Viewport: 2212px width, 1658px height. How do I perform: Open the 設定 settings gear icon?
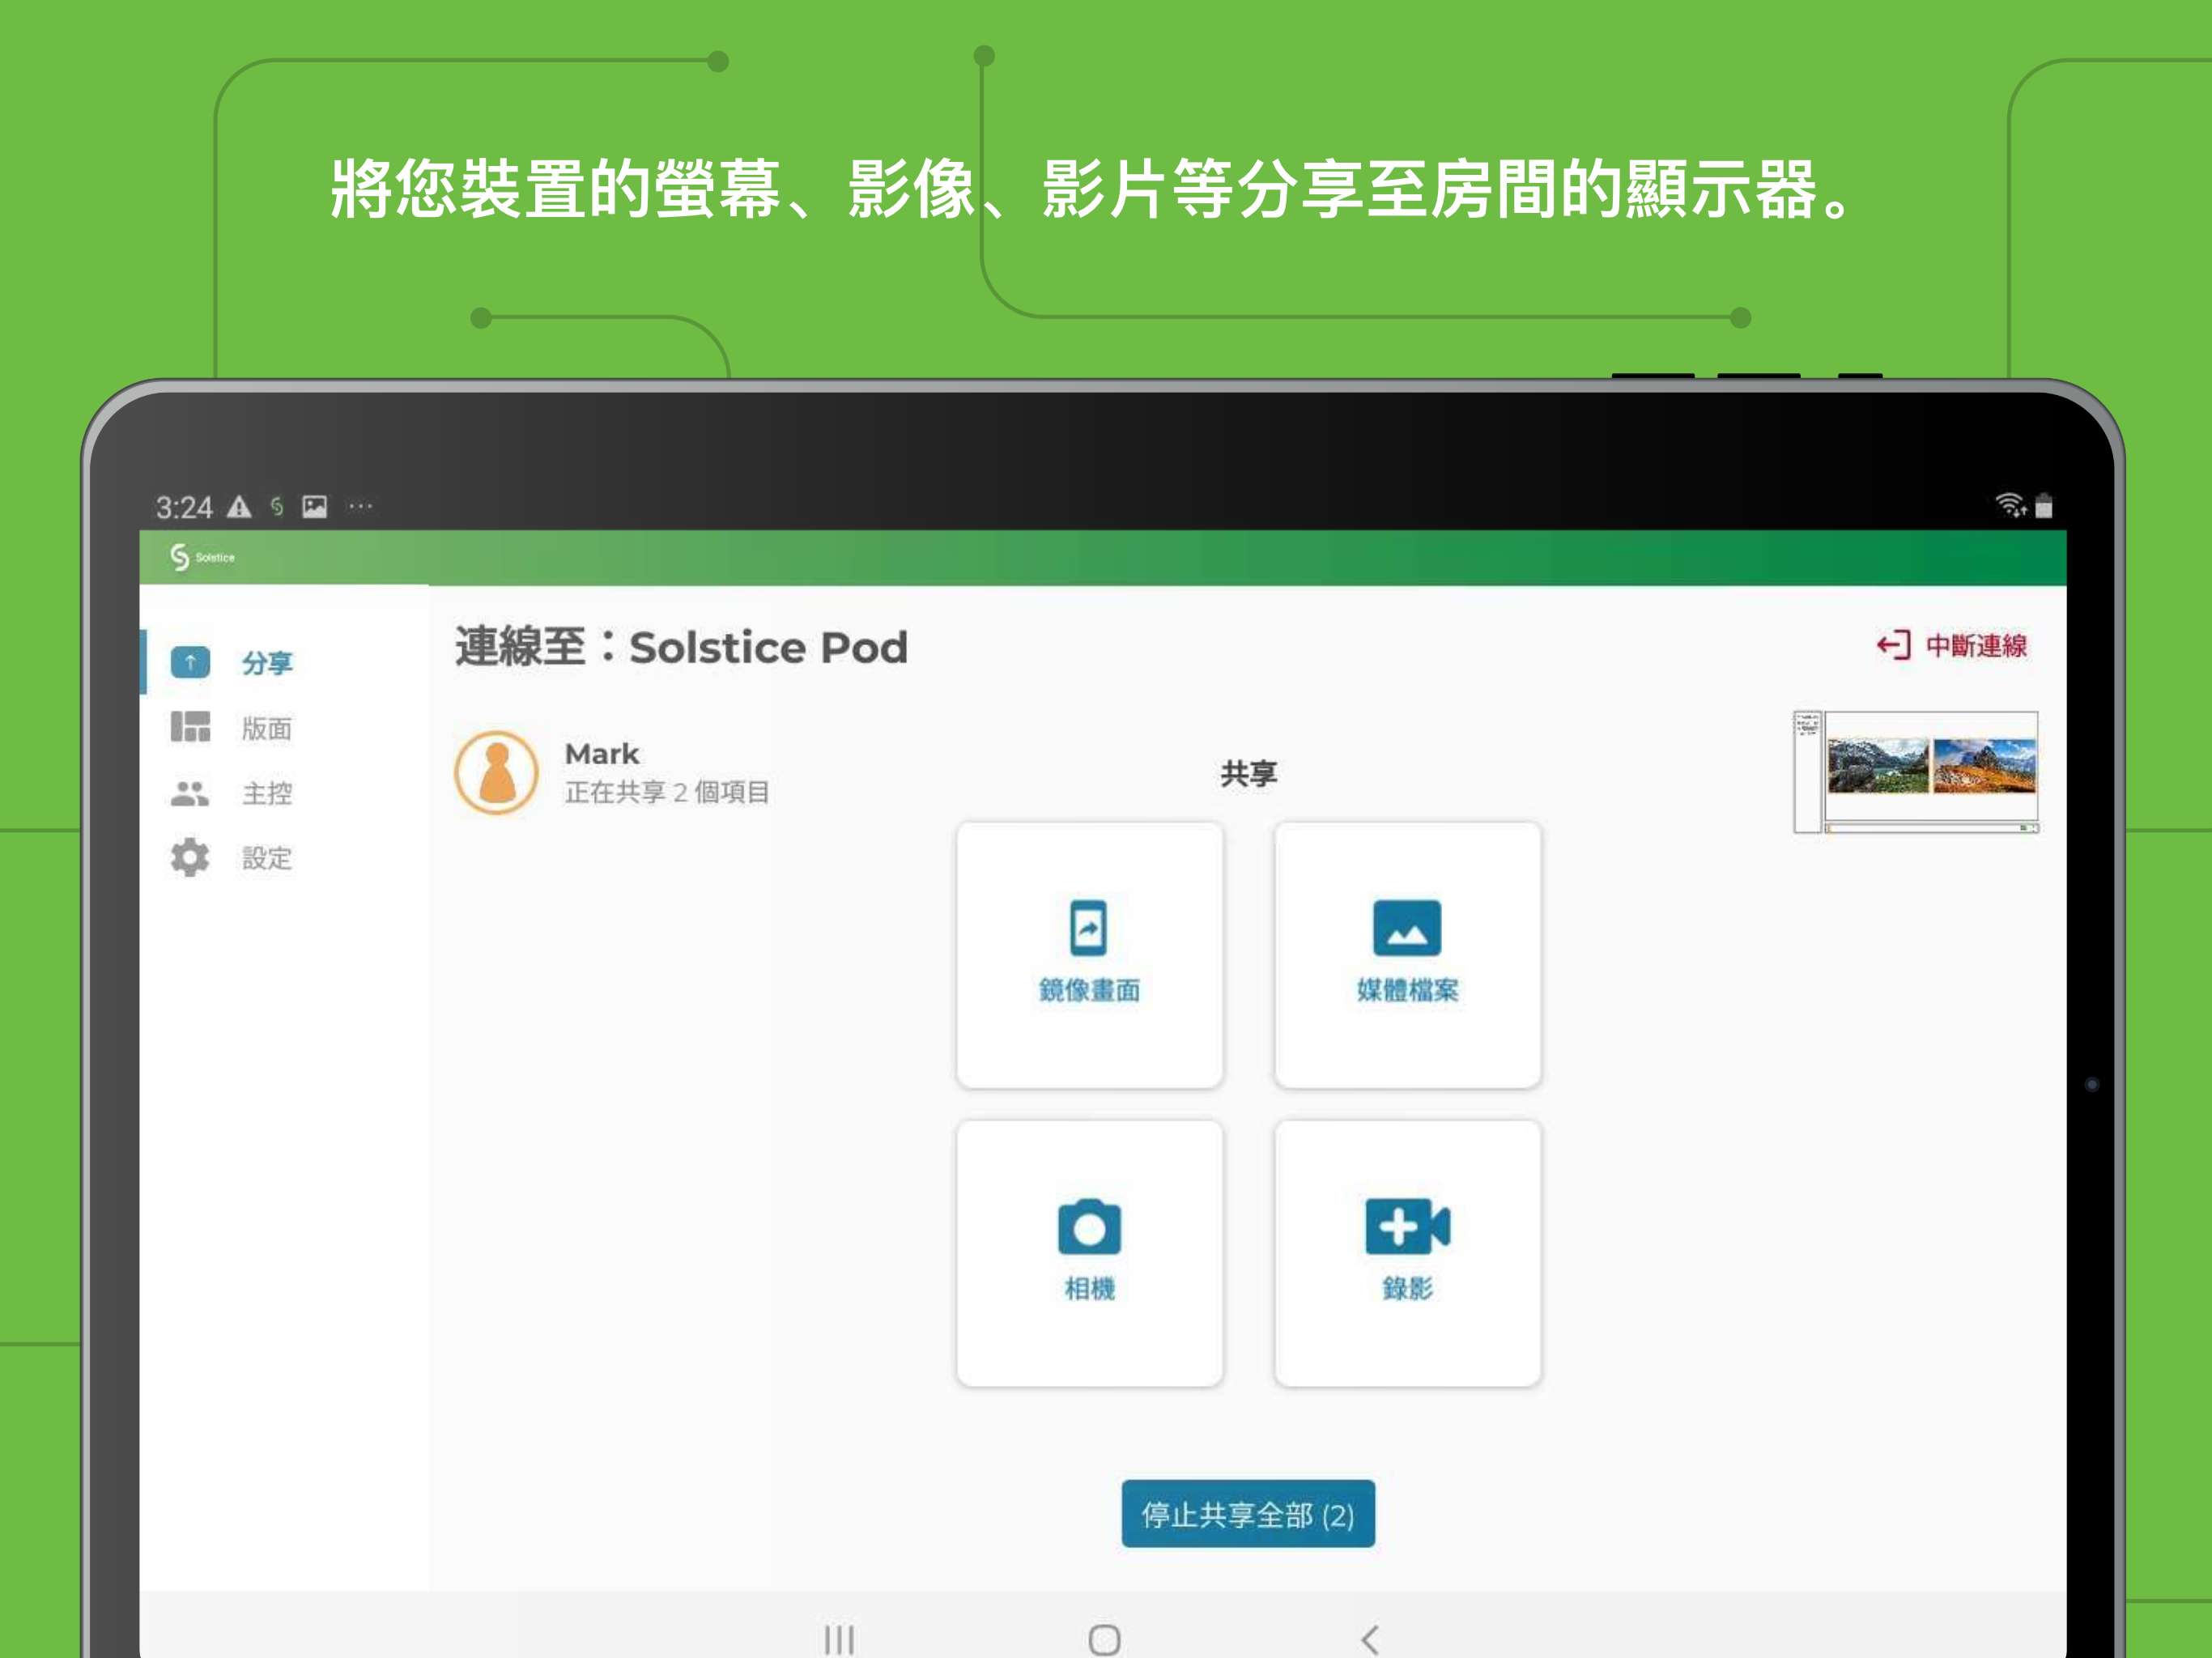[190, 858]
